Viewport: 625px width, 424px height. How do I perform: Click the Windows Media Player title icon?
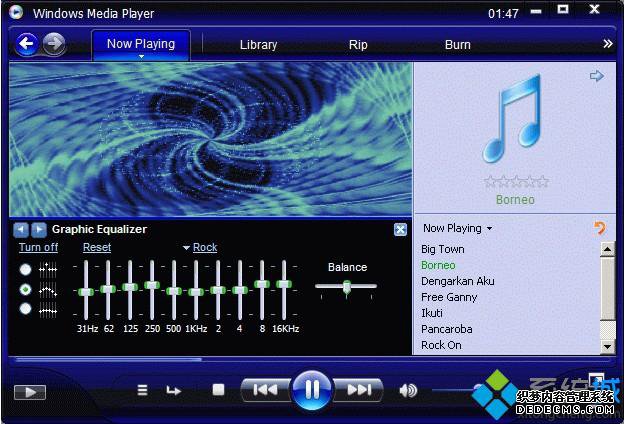(16, 12)
